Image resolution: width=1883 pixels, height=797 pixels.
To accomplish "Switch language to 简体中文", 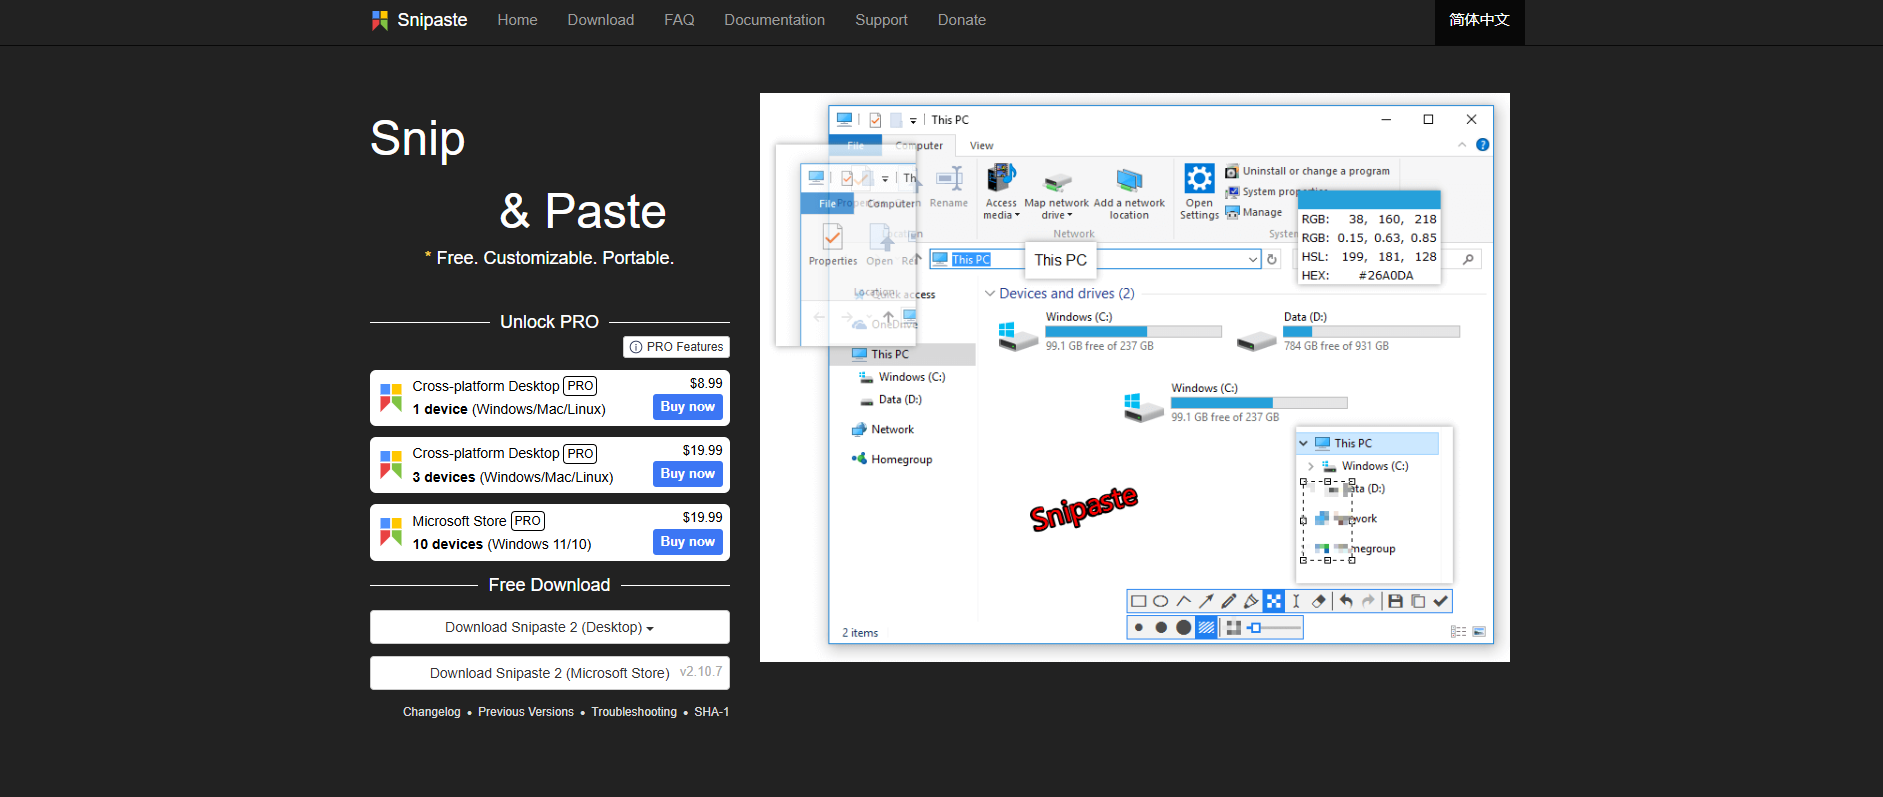I will [x=1480, y=22].
